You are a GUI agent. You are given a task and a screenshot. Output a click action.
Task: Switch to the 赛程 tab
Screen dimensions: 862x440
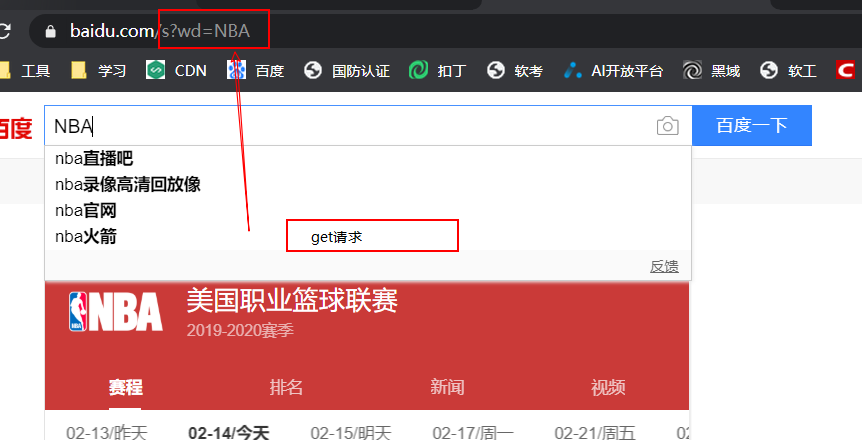coord(125,387)
